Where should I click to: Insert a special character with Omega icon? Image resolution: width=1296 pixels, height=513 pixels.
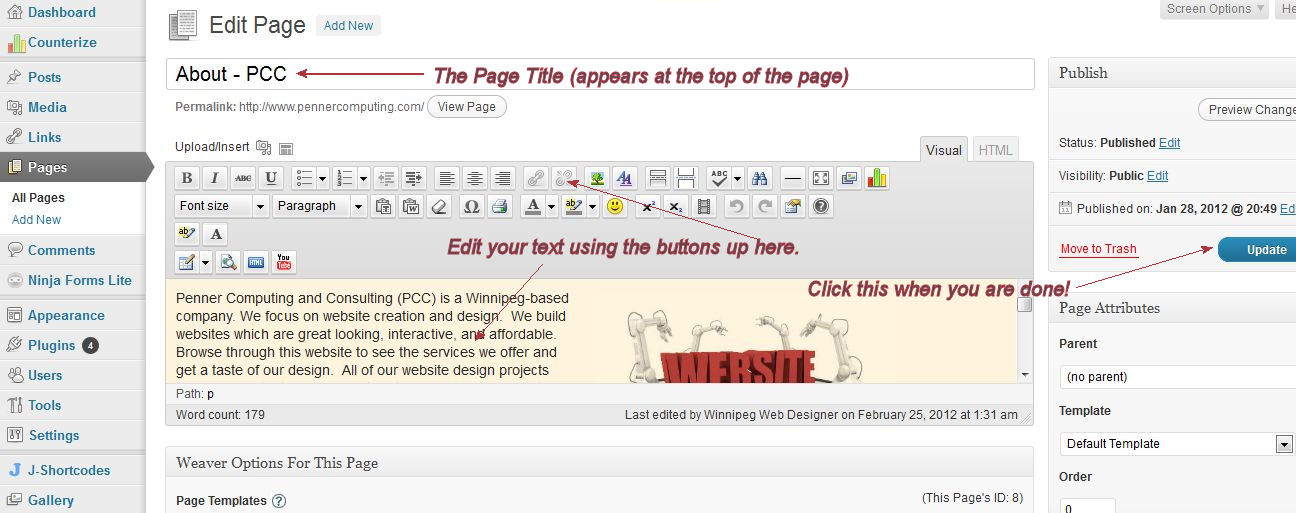[x=471, y=206]
